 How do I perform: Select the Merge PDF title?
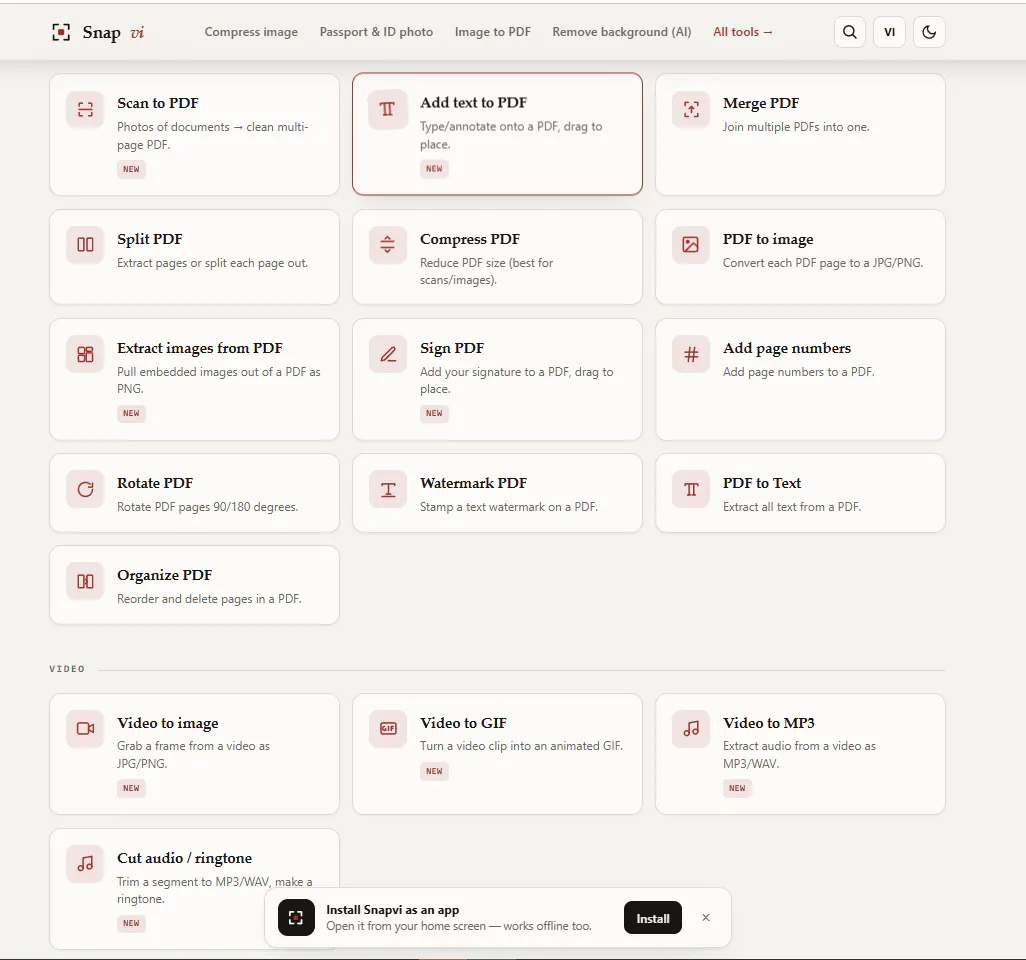coord(760,103)
